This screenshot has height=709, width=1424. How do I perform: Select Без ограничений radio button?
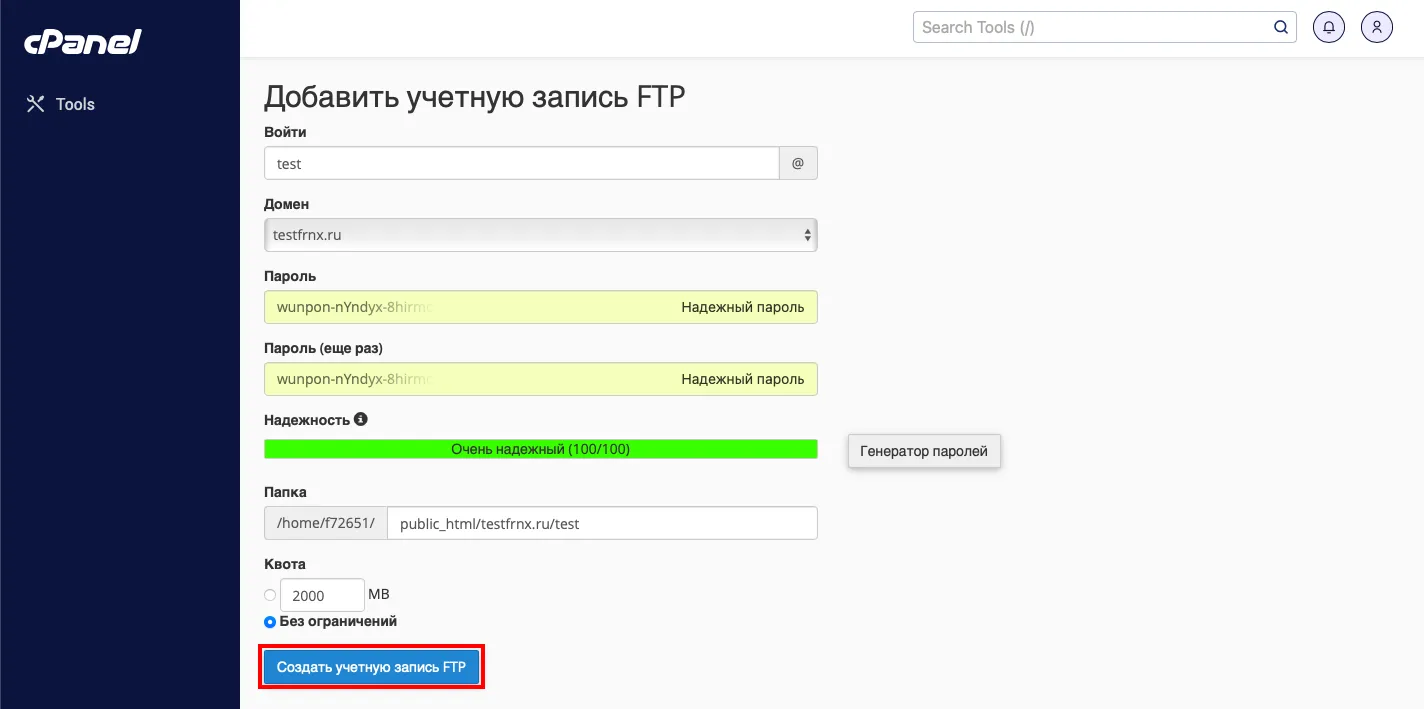pos(270,622)
